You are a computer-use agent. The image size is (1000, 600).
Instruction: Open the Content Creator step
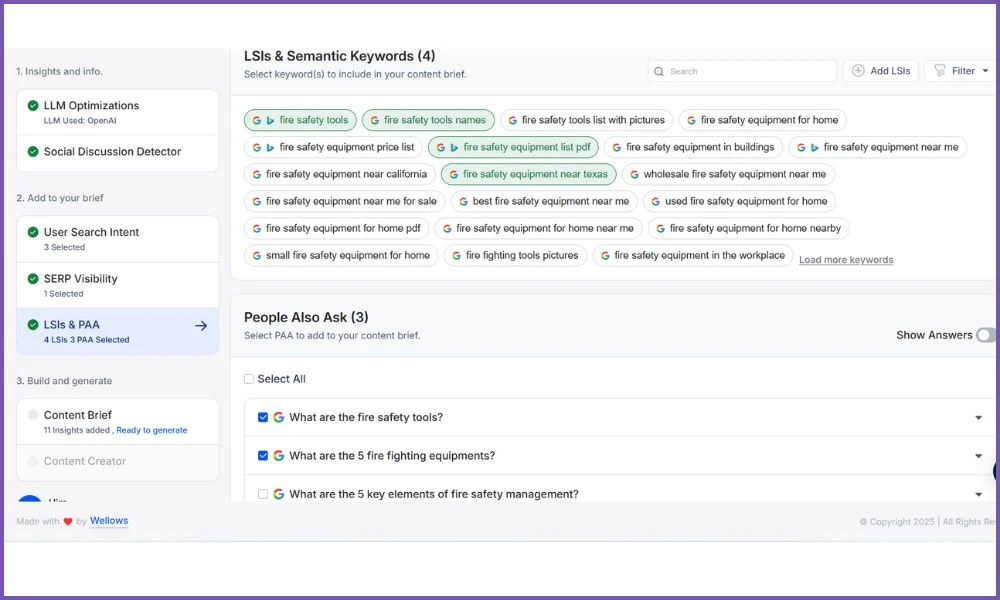coord(84,461)
